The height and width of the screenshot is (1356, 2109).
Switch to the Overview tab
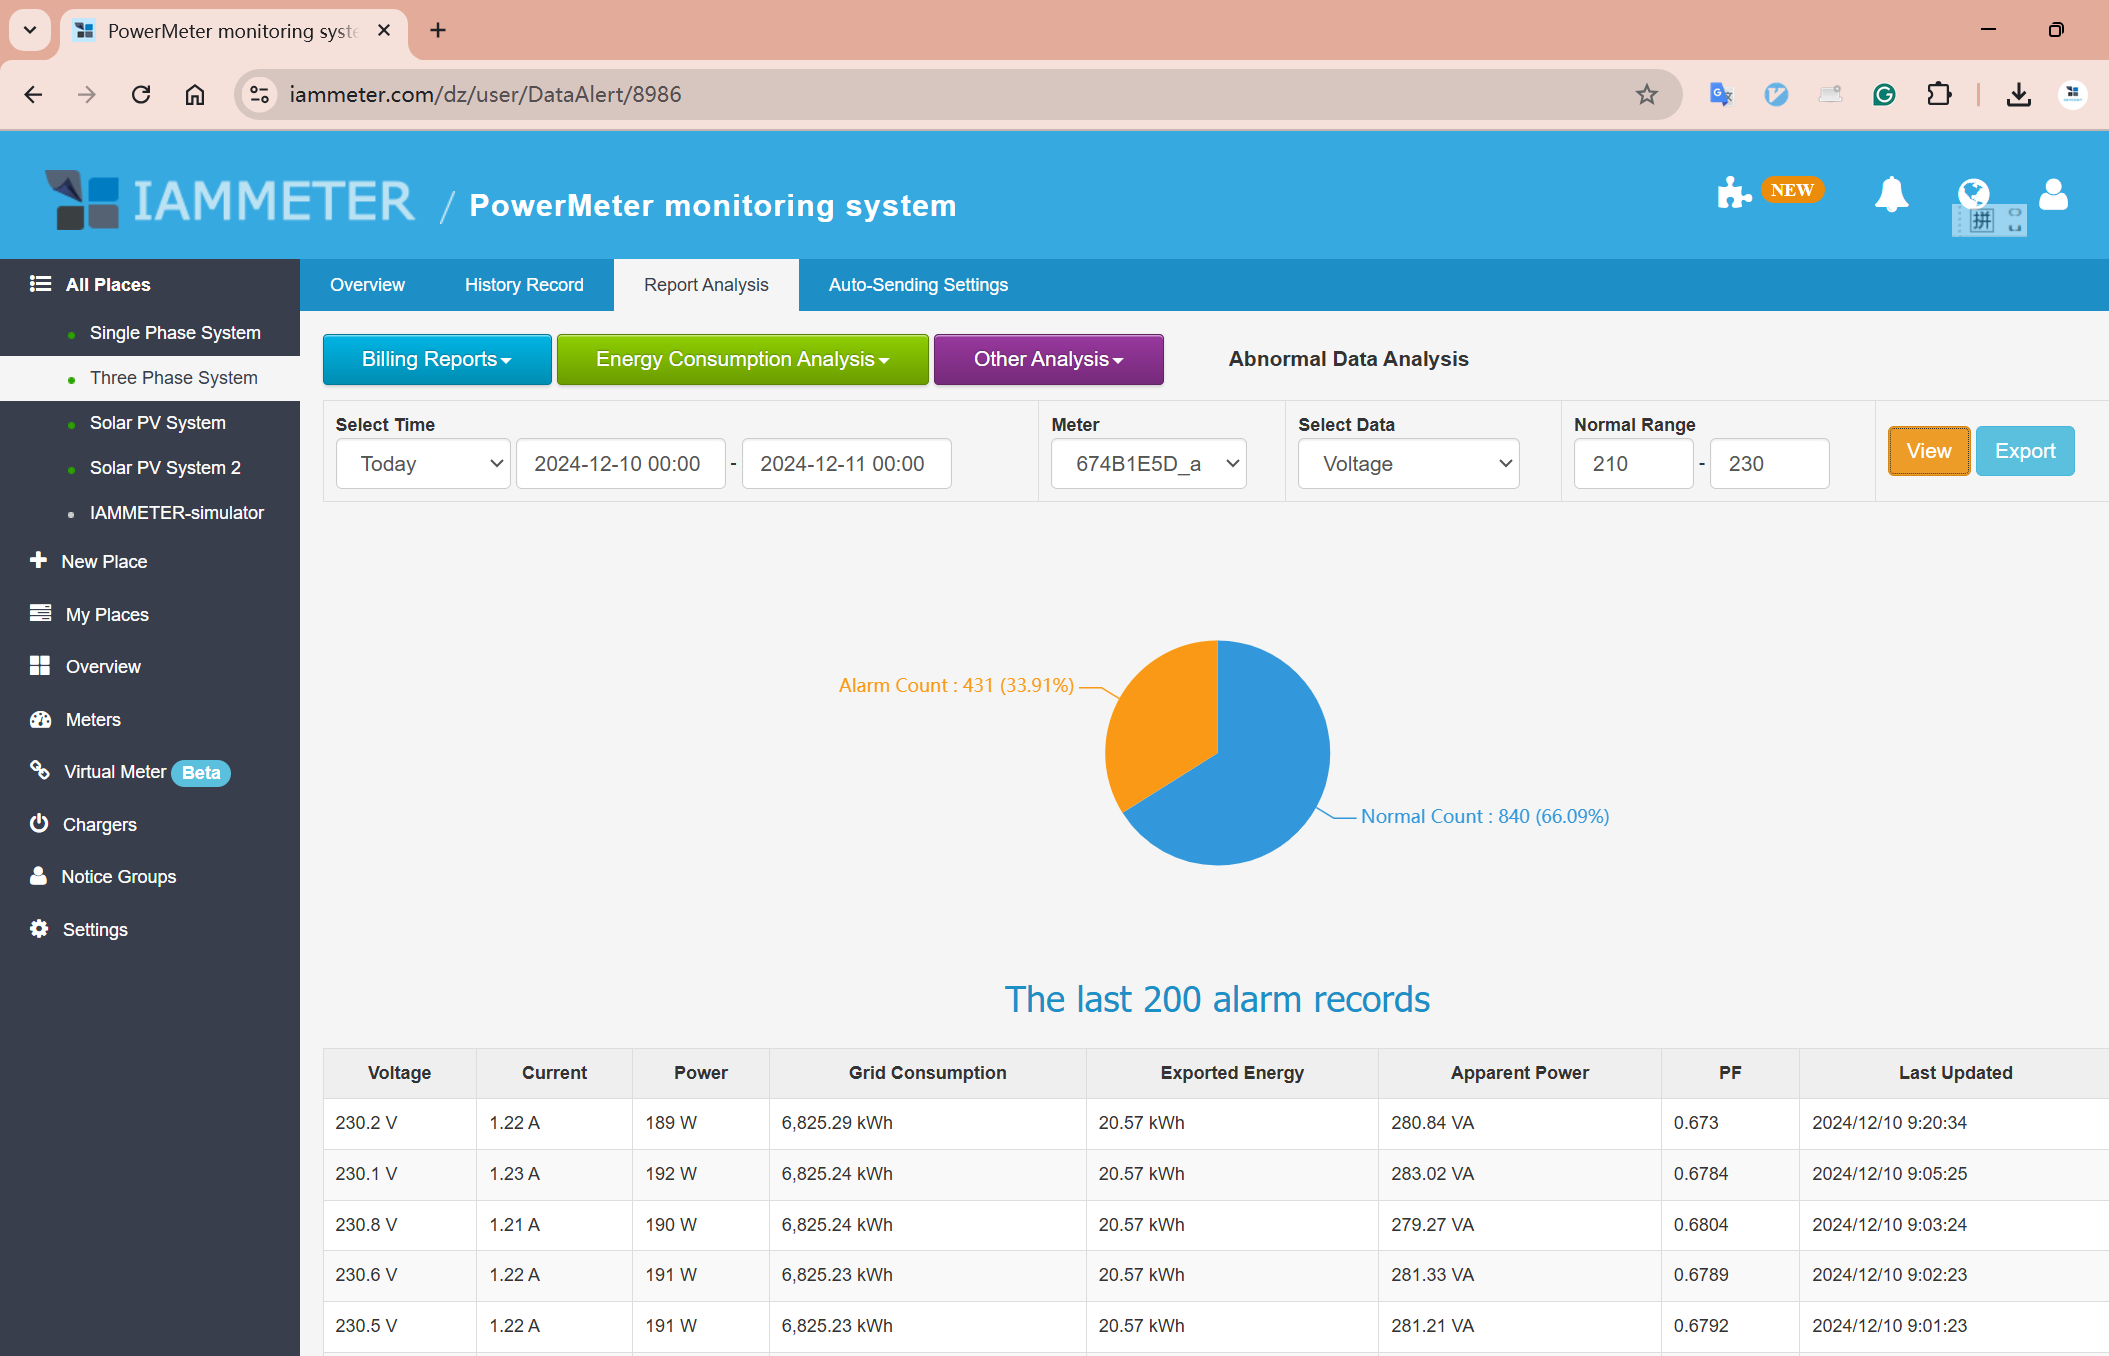(367, 285)
